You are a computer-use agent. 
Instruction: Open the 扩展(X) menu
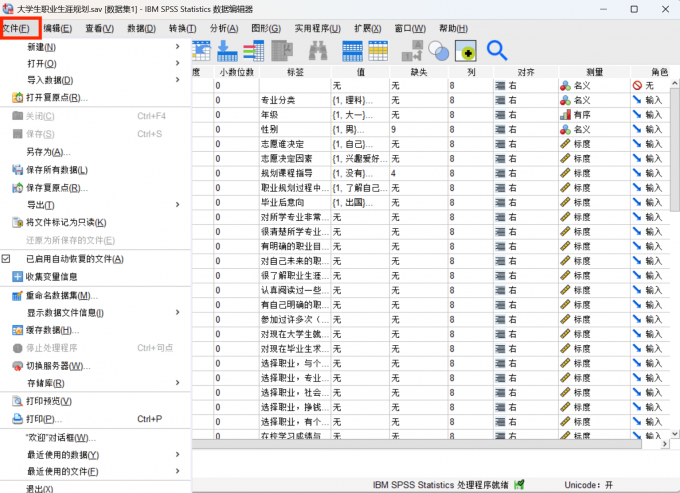(367, 29)
